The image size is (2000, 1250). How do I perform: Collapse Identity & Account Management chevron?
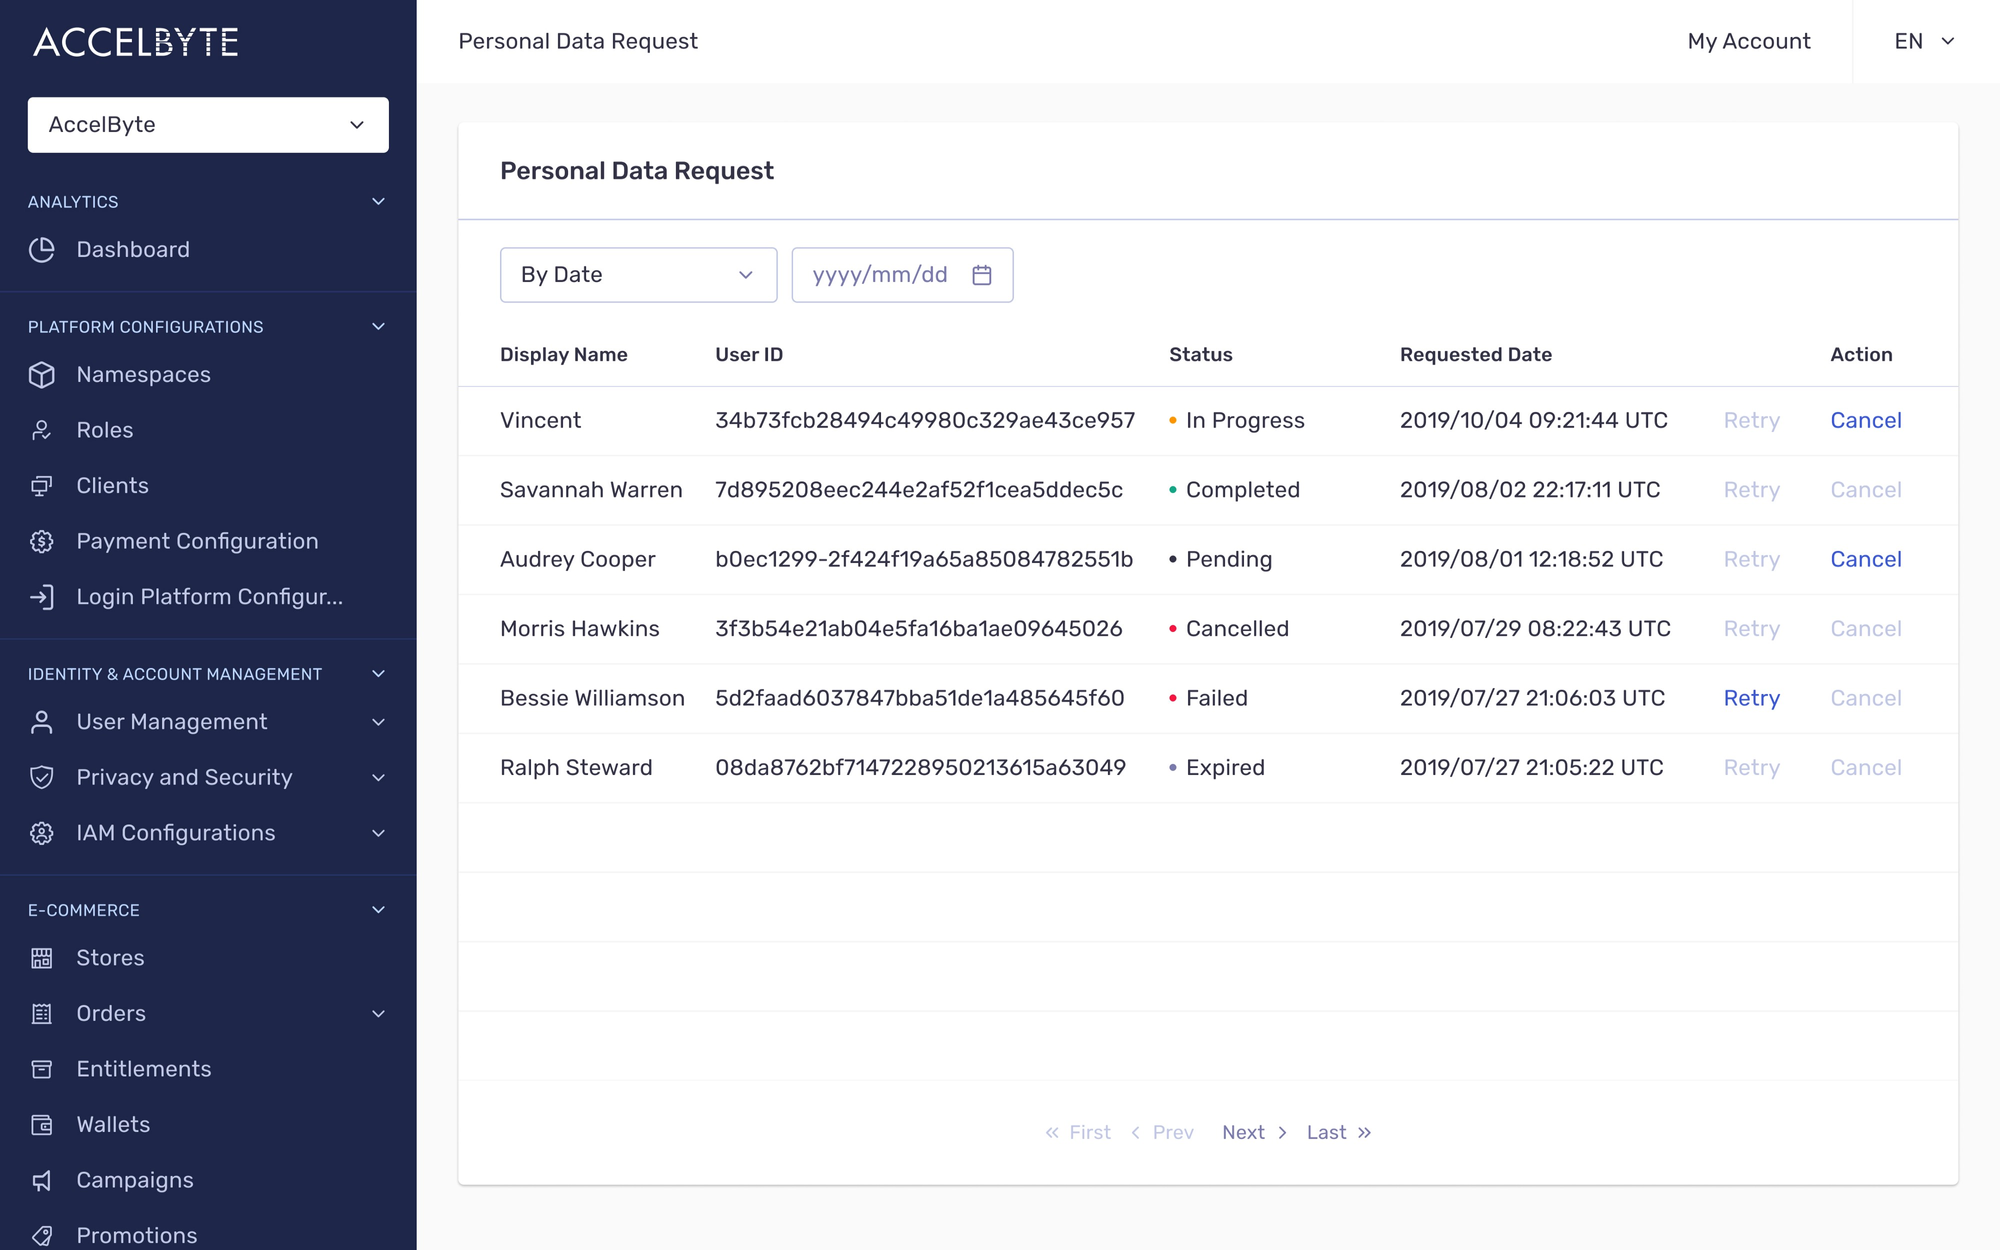379,674
